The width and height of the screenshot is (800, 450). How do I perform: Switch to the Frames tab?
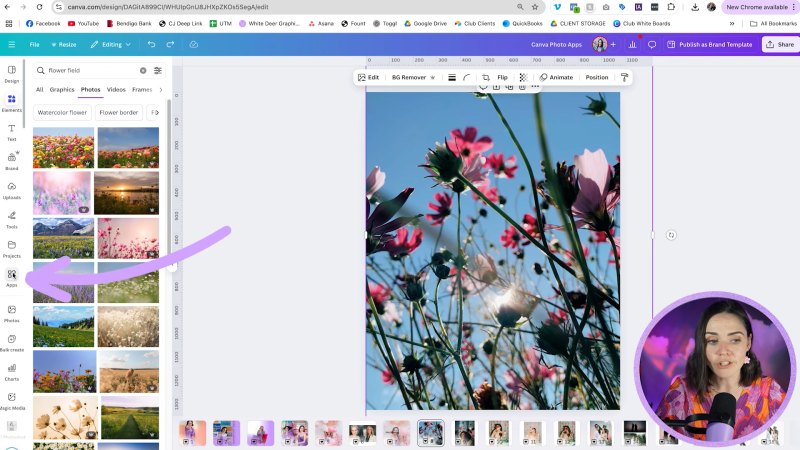pos(142,90)
